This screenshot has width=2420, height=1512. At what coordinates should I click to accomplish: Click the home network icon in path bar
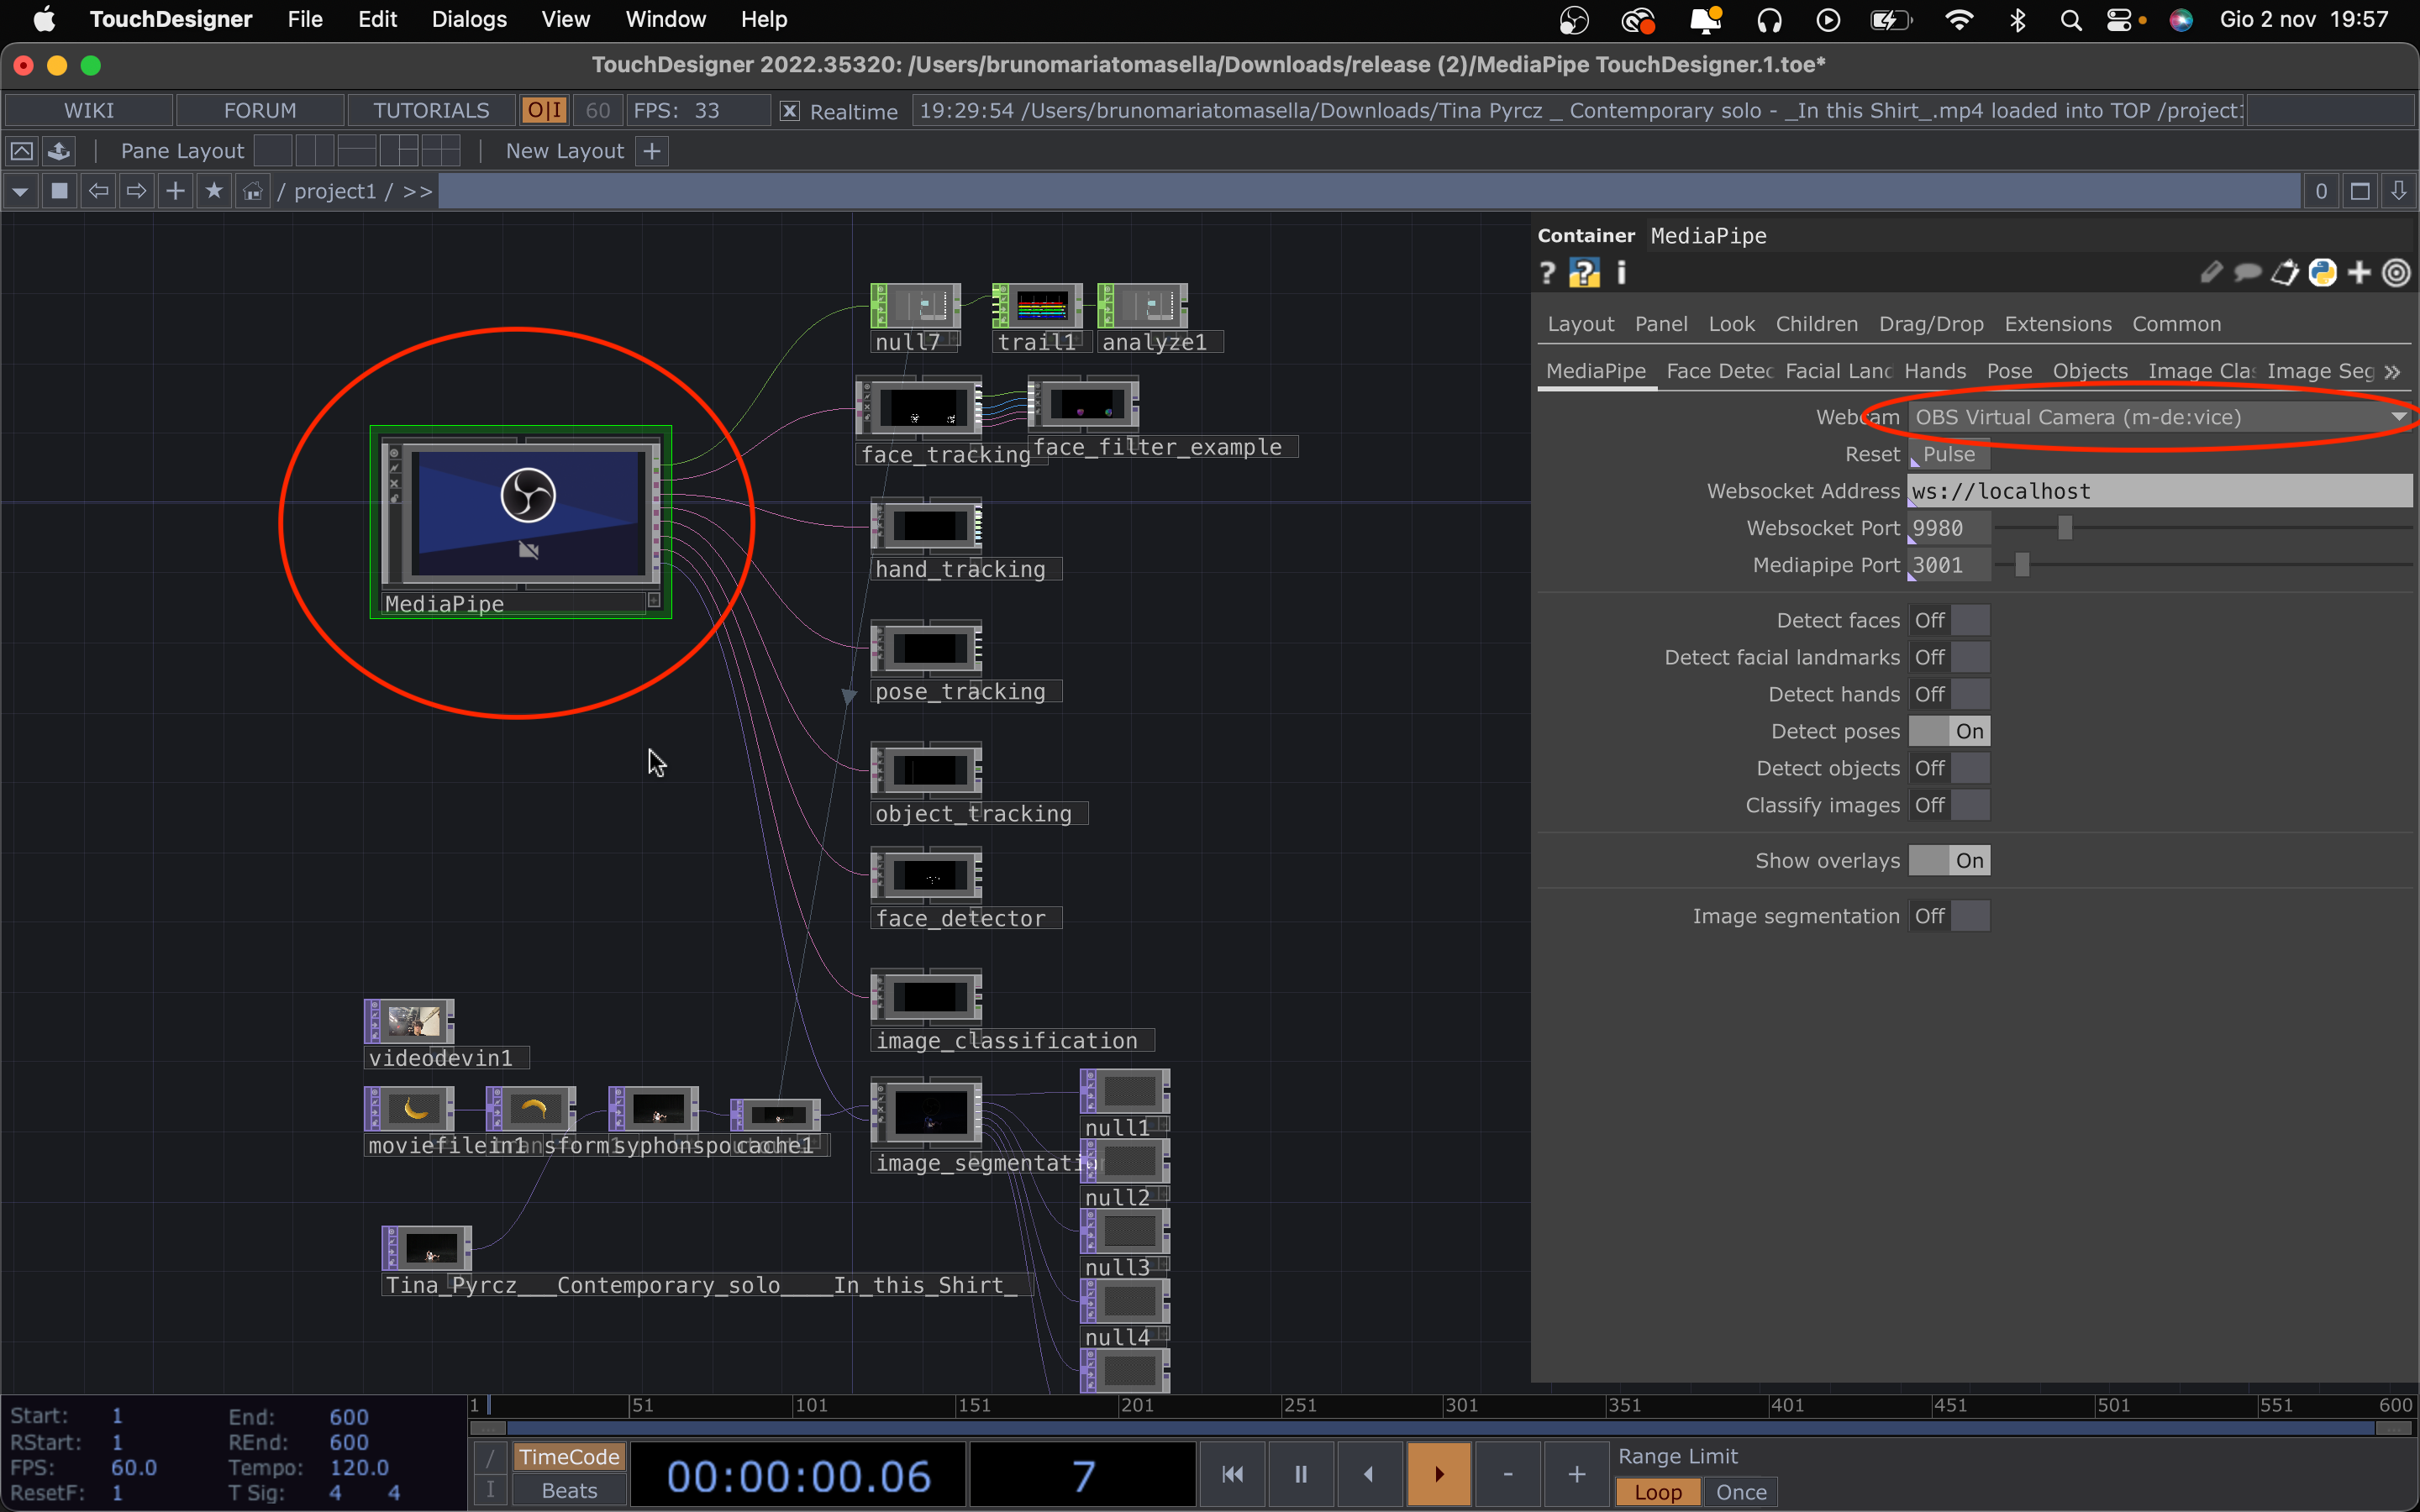tap(253, 191)
